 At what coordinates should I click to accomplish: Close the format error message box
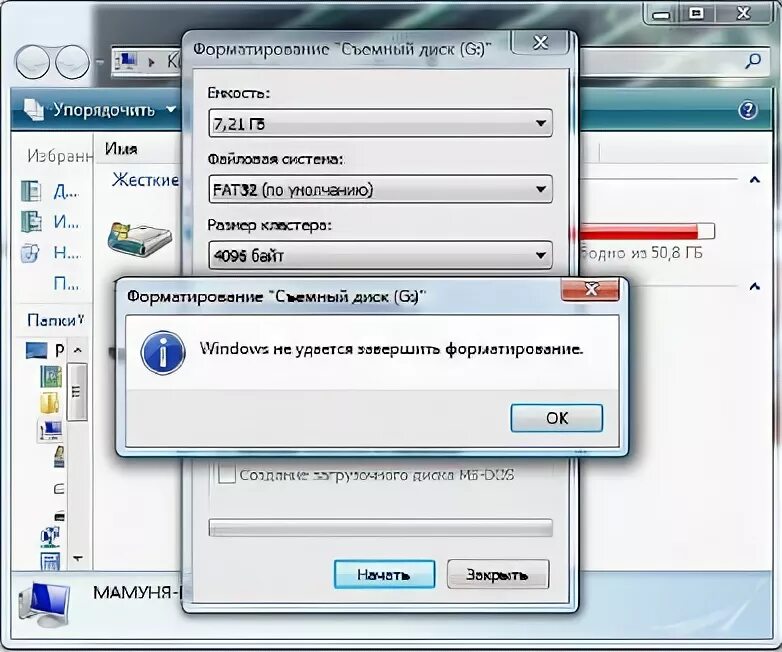590,289
